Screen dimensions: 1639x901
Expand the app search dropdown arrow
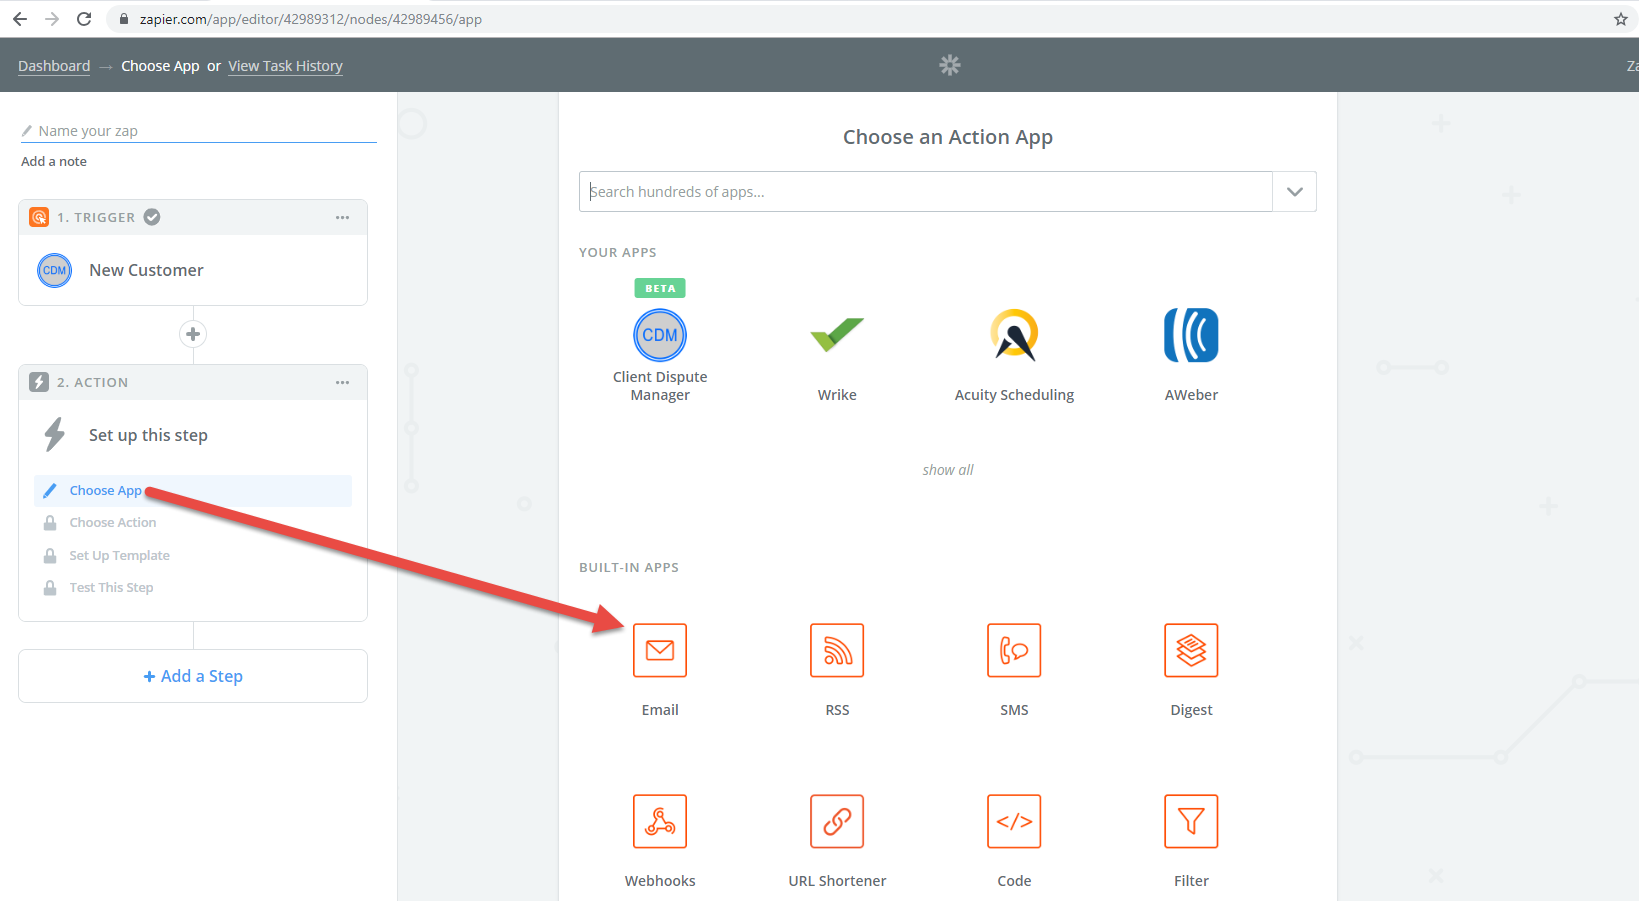[1295, 192]
